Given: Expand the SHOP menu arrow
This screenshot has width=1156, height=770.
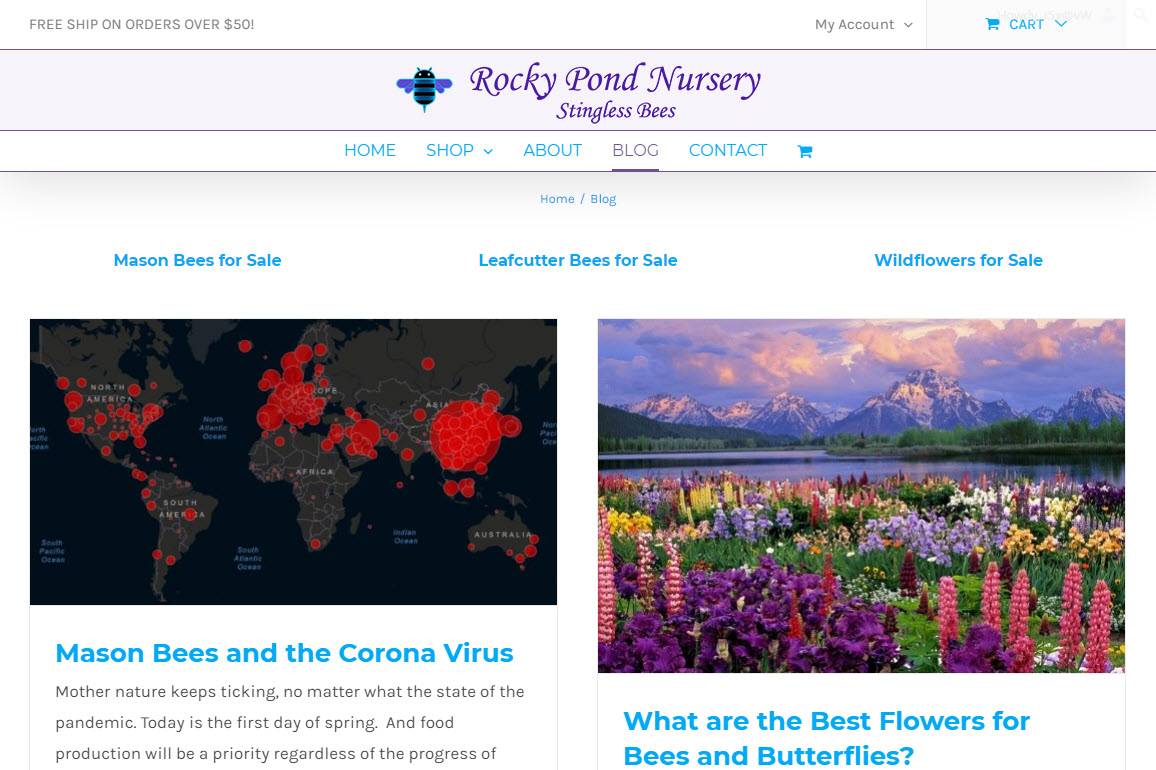Looking at the screenshot, I should pos(488,151).
